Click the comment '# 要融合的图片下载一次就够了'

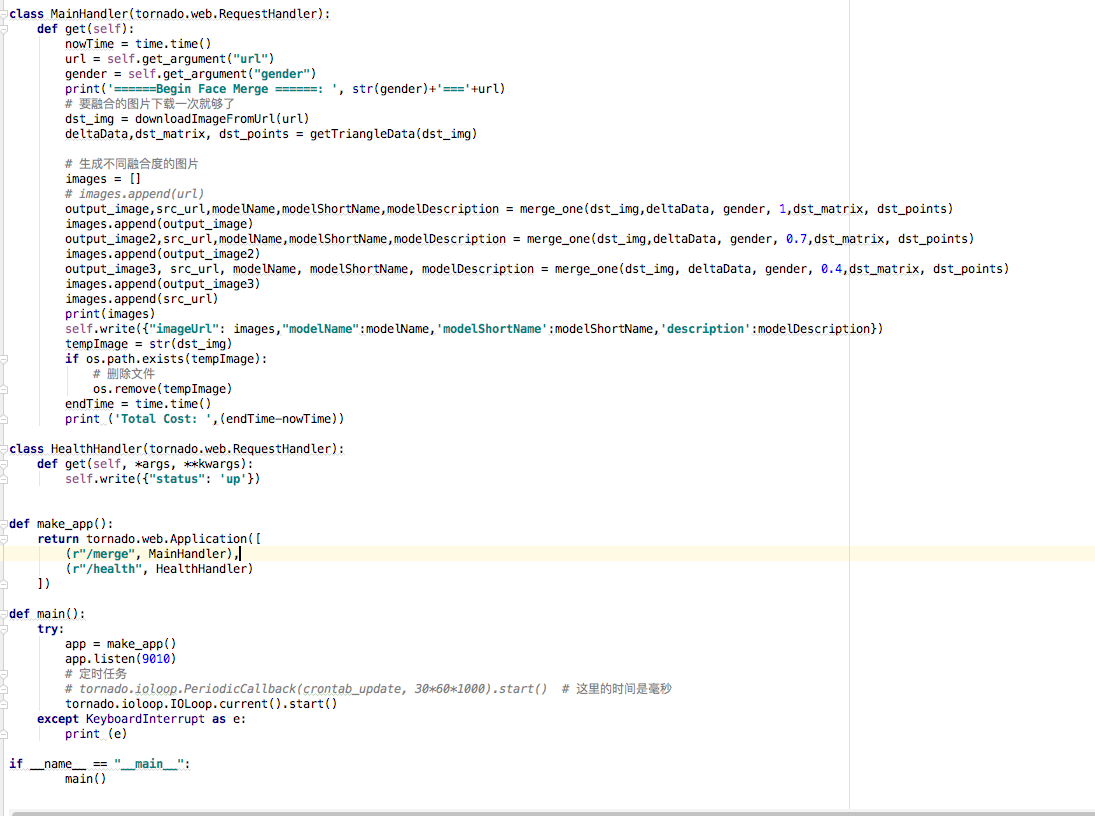click(149, 104)
